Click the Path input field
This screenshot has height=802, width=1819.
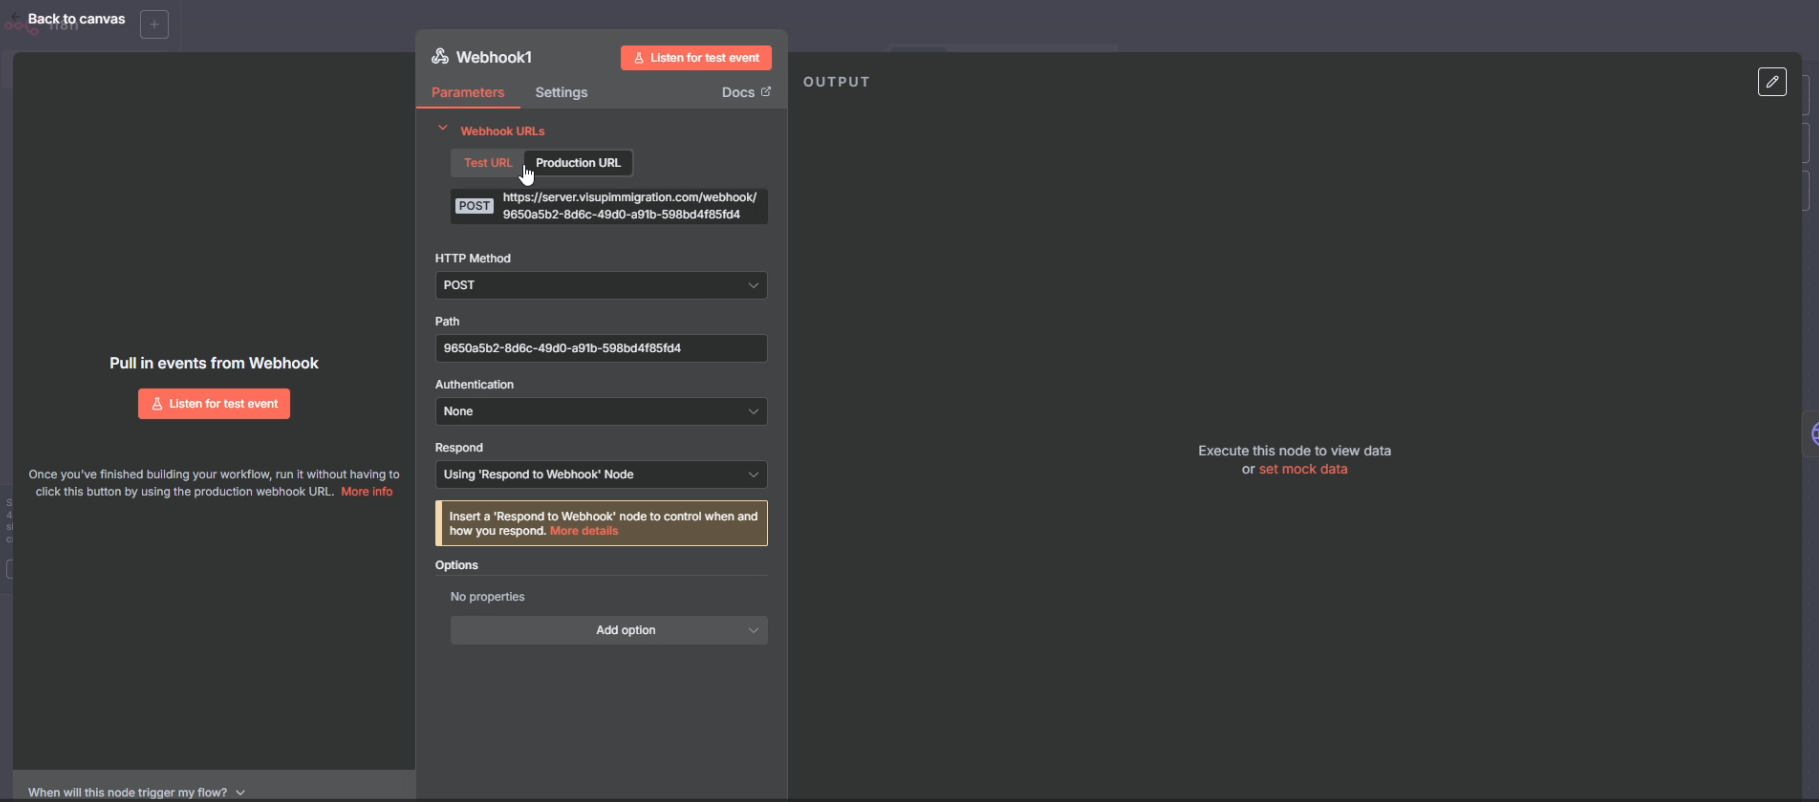coord(601,348)
